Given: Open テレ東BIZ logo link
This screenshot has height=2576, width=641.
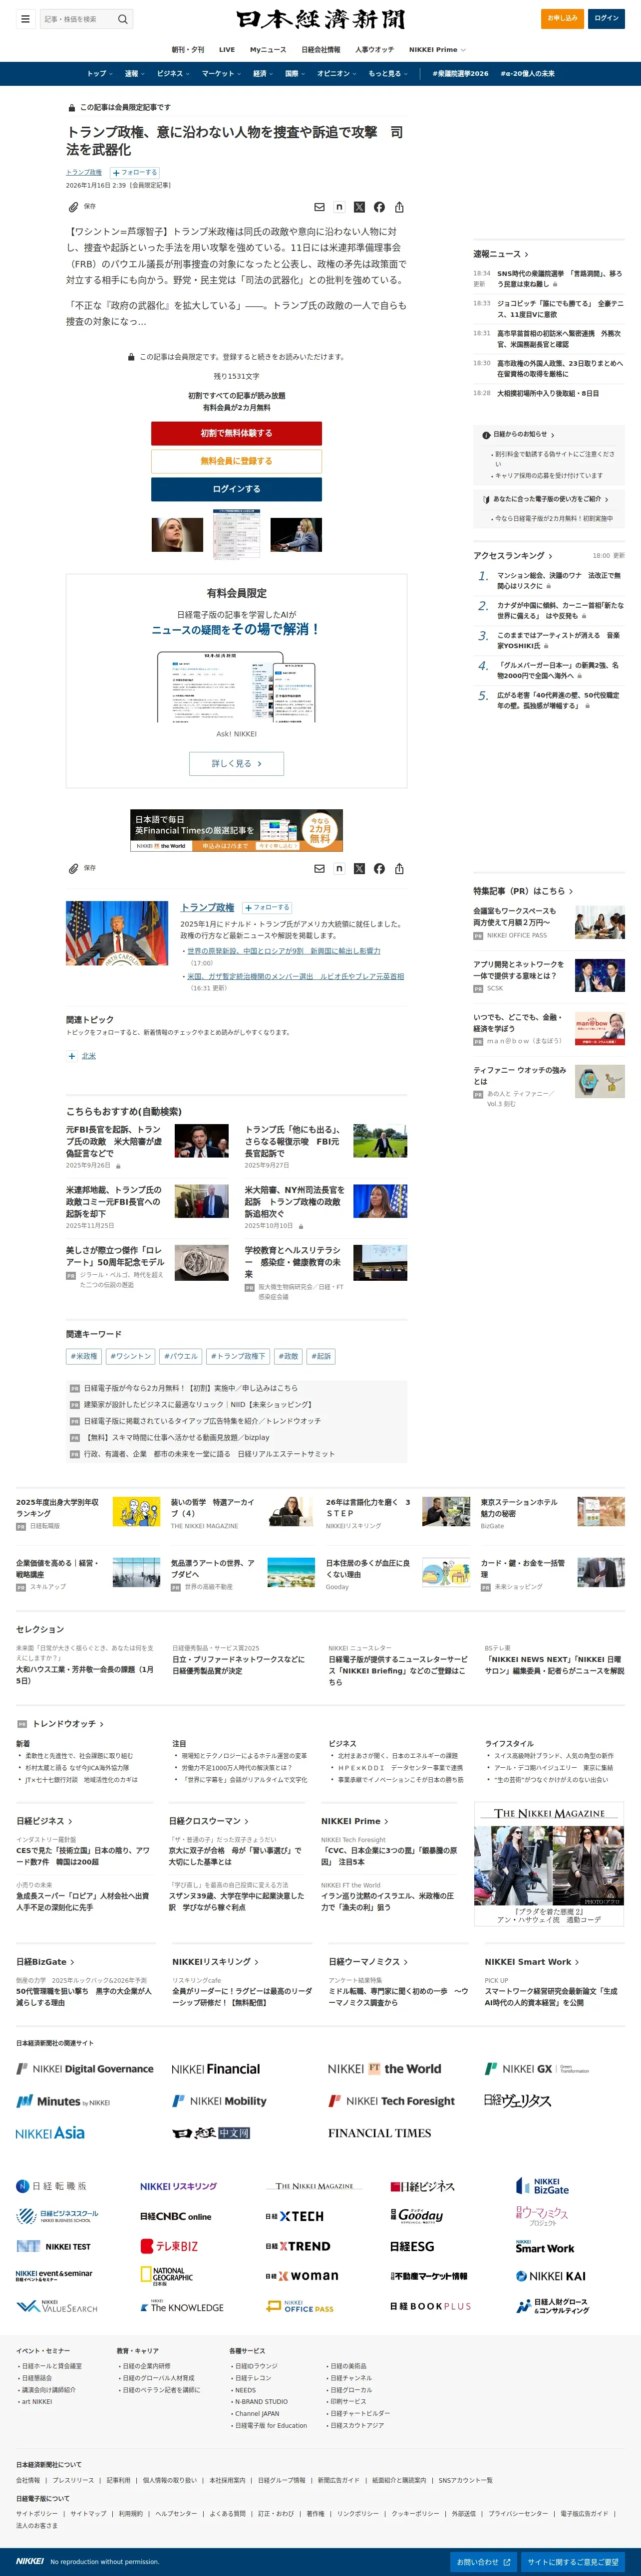Looking at the screenshot, I should click(x=169, y=2245).
